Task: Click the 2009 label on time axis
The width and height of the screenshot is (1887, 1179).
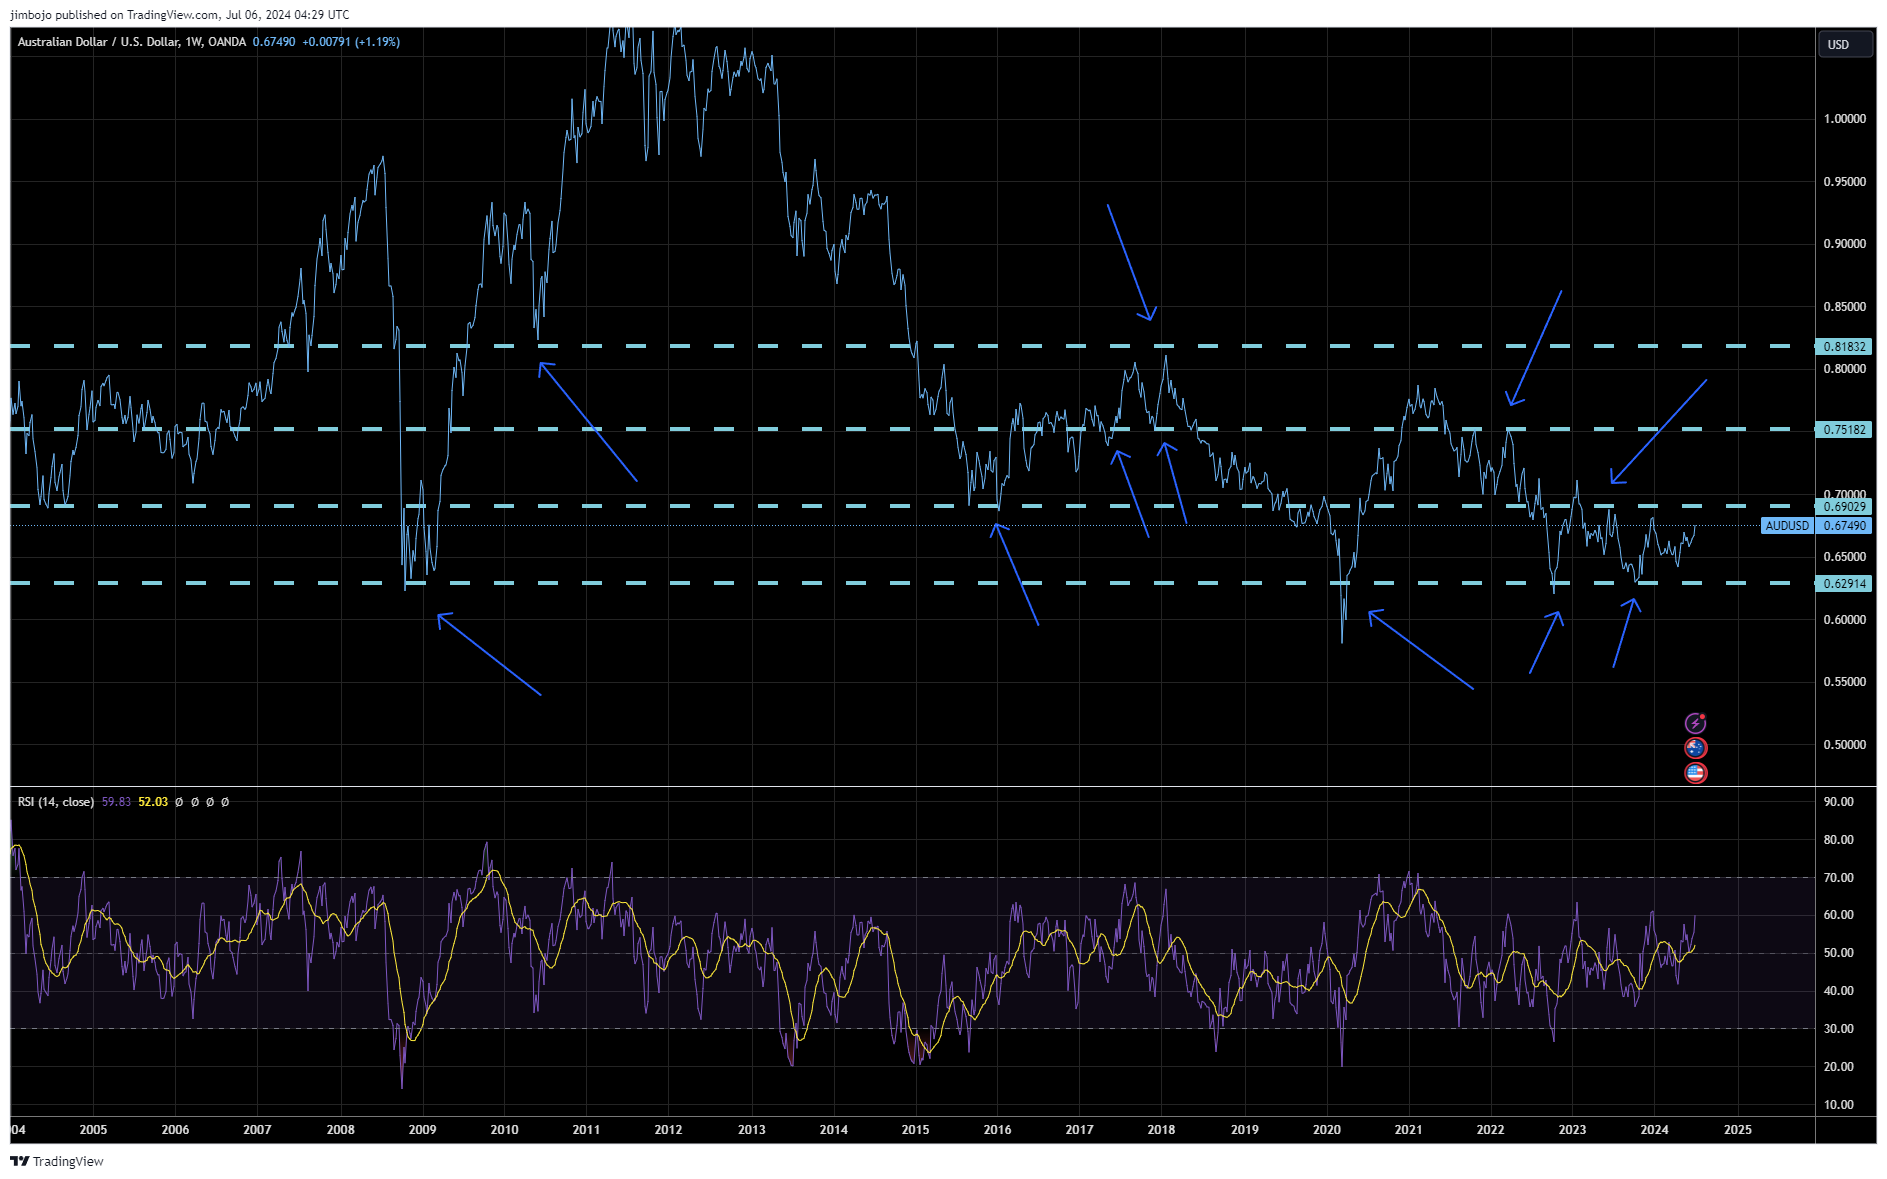Action: tap(422, 1130)
